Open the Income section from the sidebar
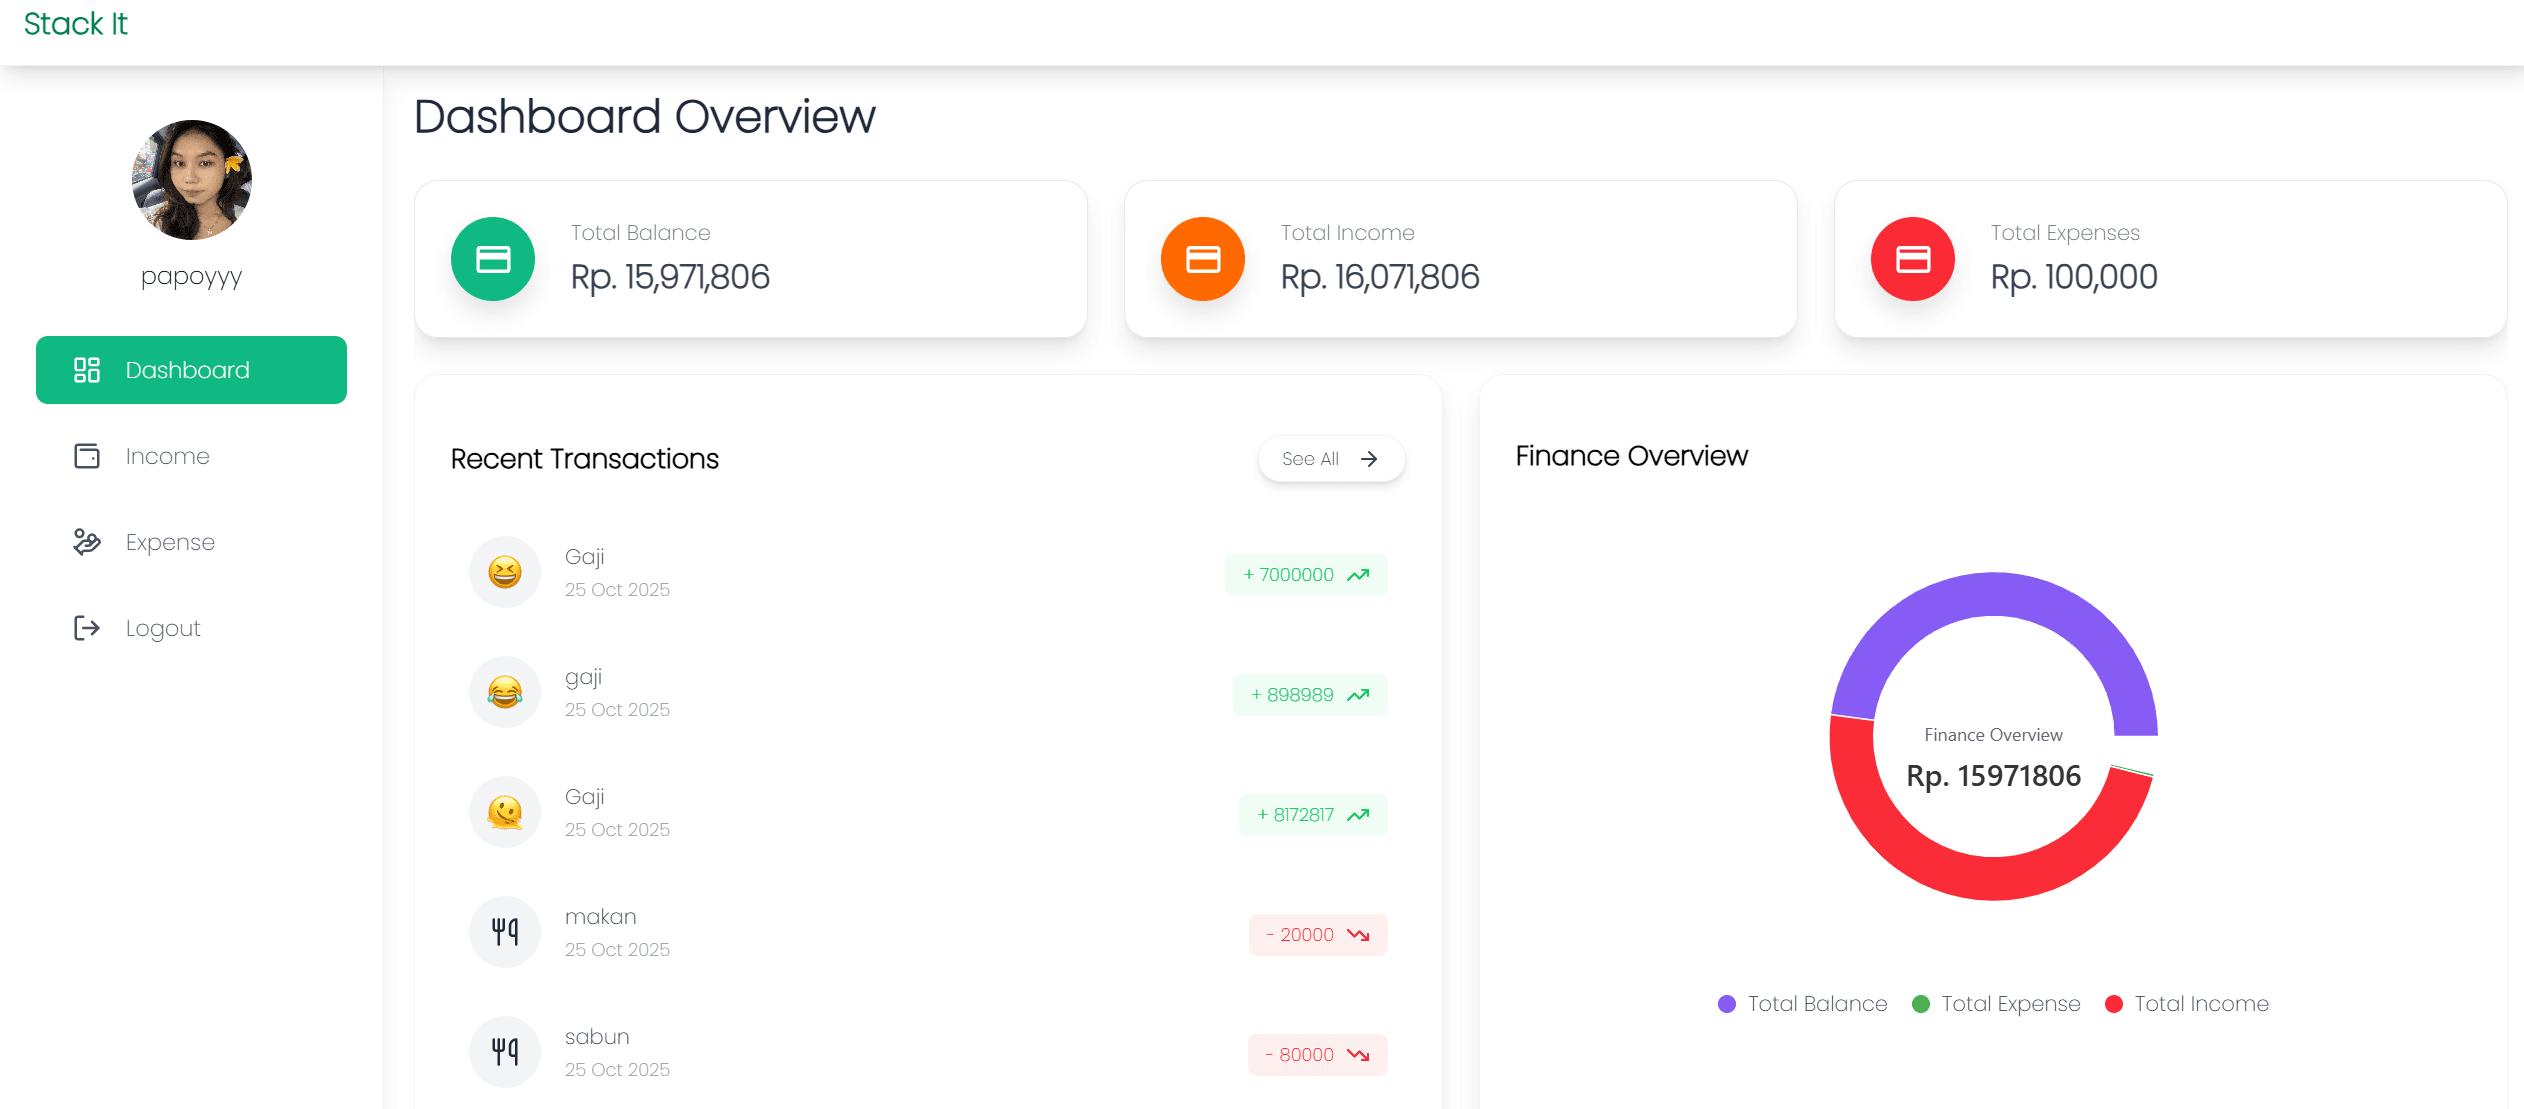Image resolution: width=2524 pixels, height=1109 pixels. point(167,456)
